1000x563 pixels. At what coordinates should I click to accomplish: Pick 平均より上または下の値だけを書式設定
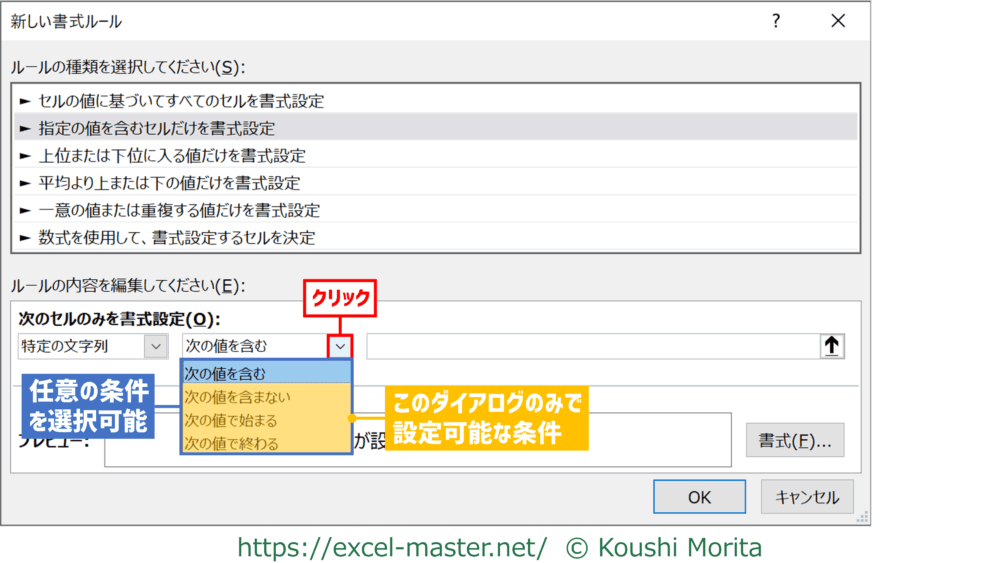168,183
